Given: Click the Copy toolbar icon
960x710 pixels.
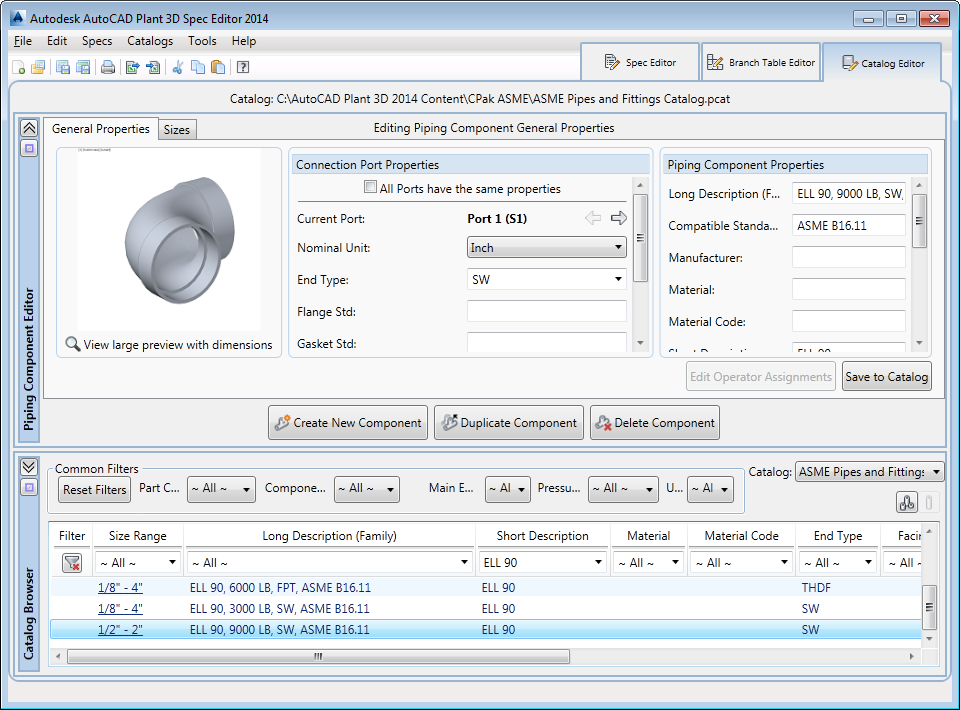Looking at the screenshot, I should [x=198, y=67].
